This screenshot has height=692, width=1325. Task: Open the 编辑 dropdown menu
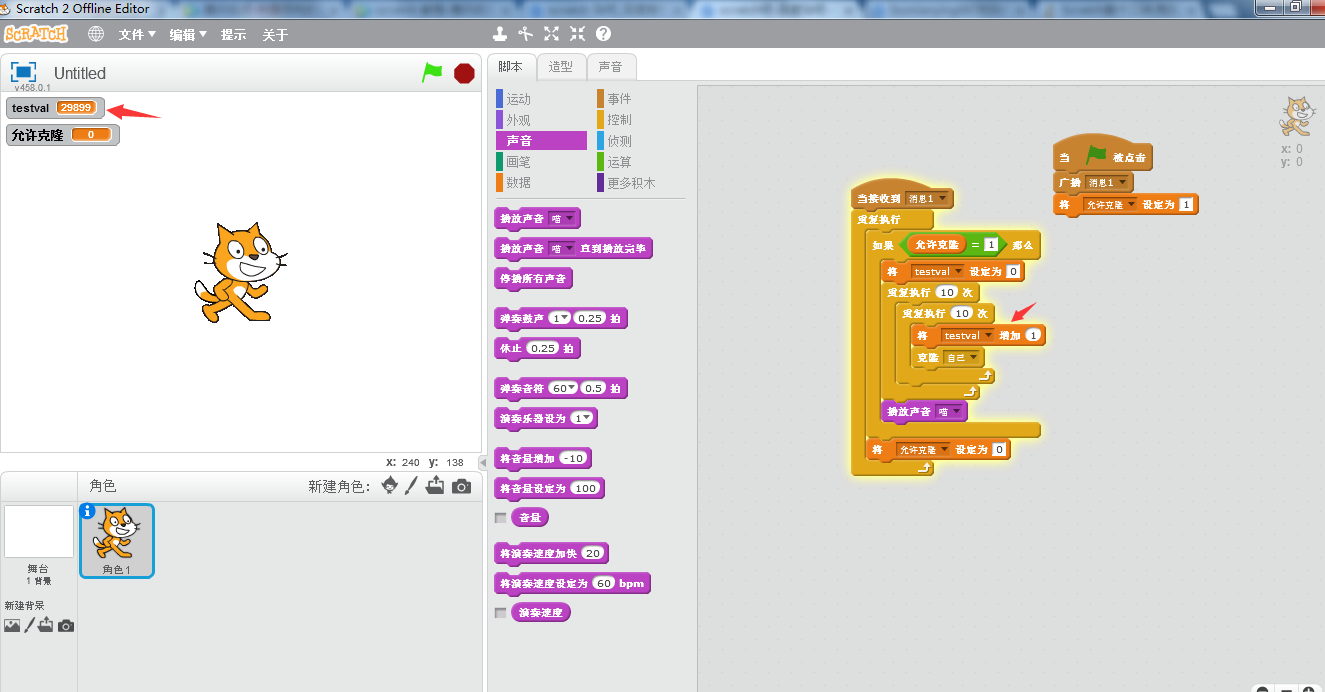(188, 35)
